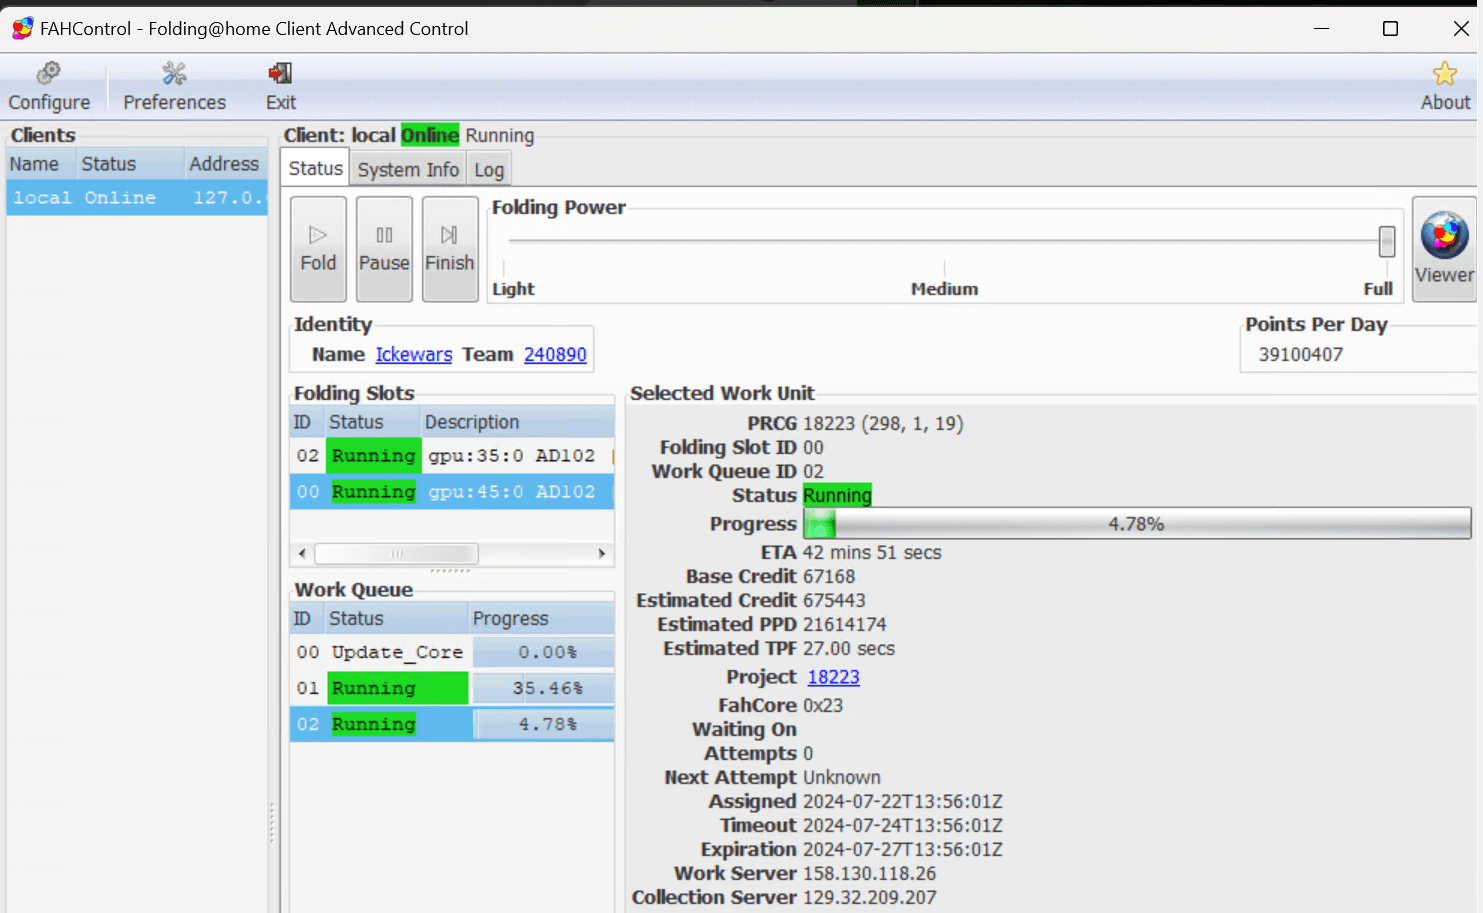The width and height of the screenshot is (1483, 913).
Task: Open the Ickewars name link
Action: click(414, 354)
